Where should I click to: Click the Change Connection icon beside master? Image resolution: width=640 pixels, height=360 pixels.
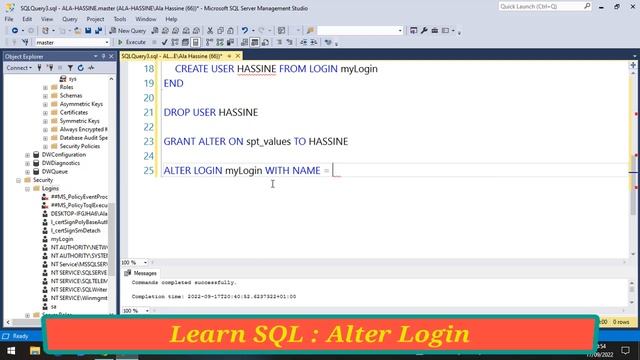25,42
